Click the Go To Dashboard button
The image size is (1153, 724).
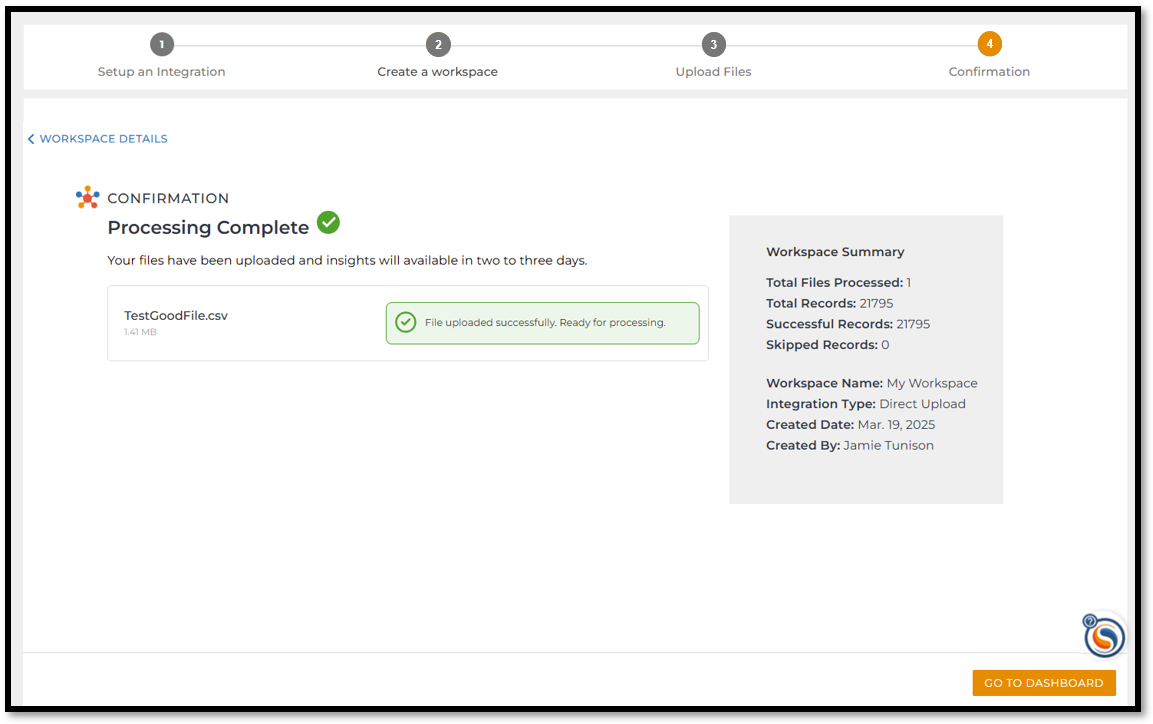pos(1043,683)
